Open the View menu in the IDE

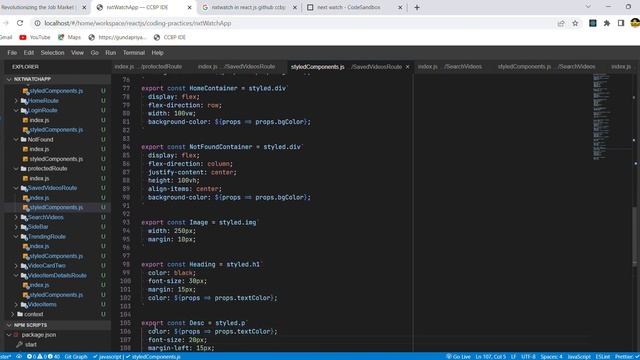(77, 53)
